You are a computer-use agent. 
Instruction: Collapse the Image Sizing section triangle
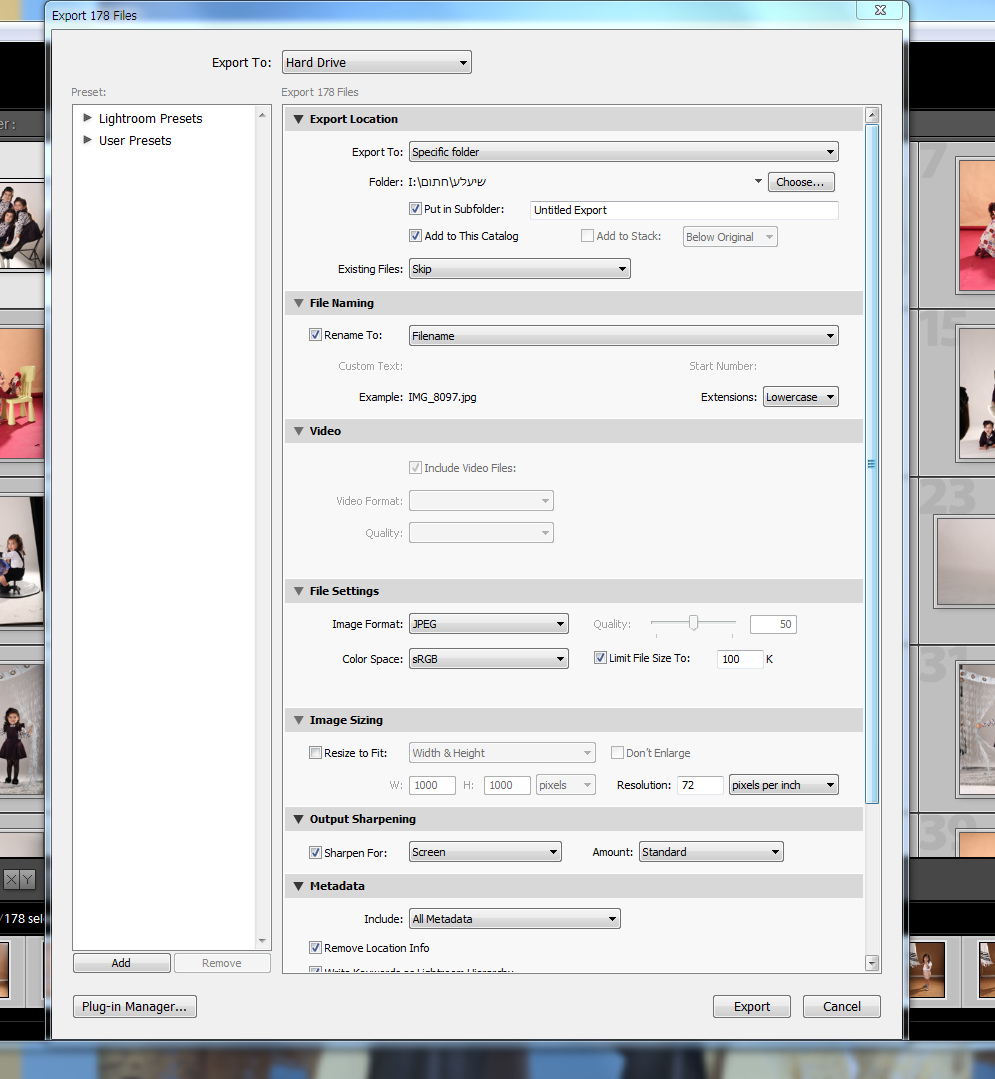tap(299, 720)
